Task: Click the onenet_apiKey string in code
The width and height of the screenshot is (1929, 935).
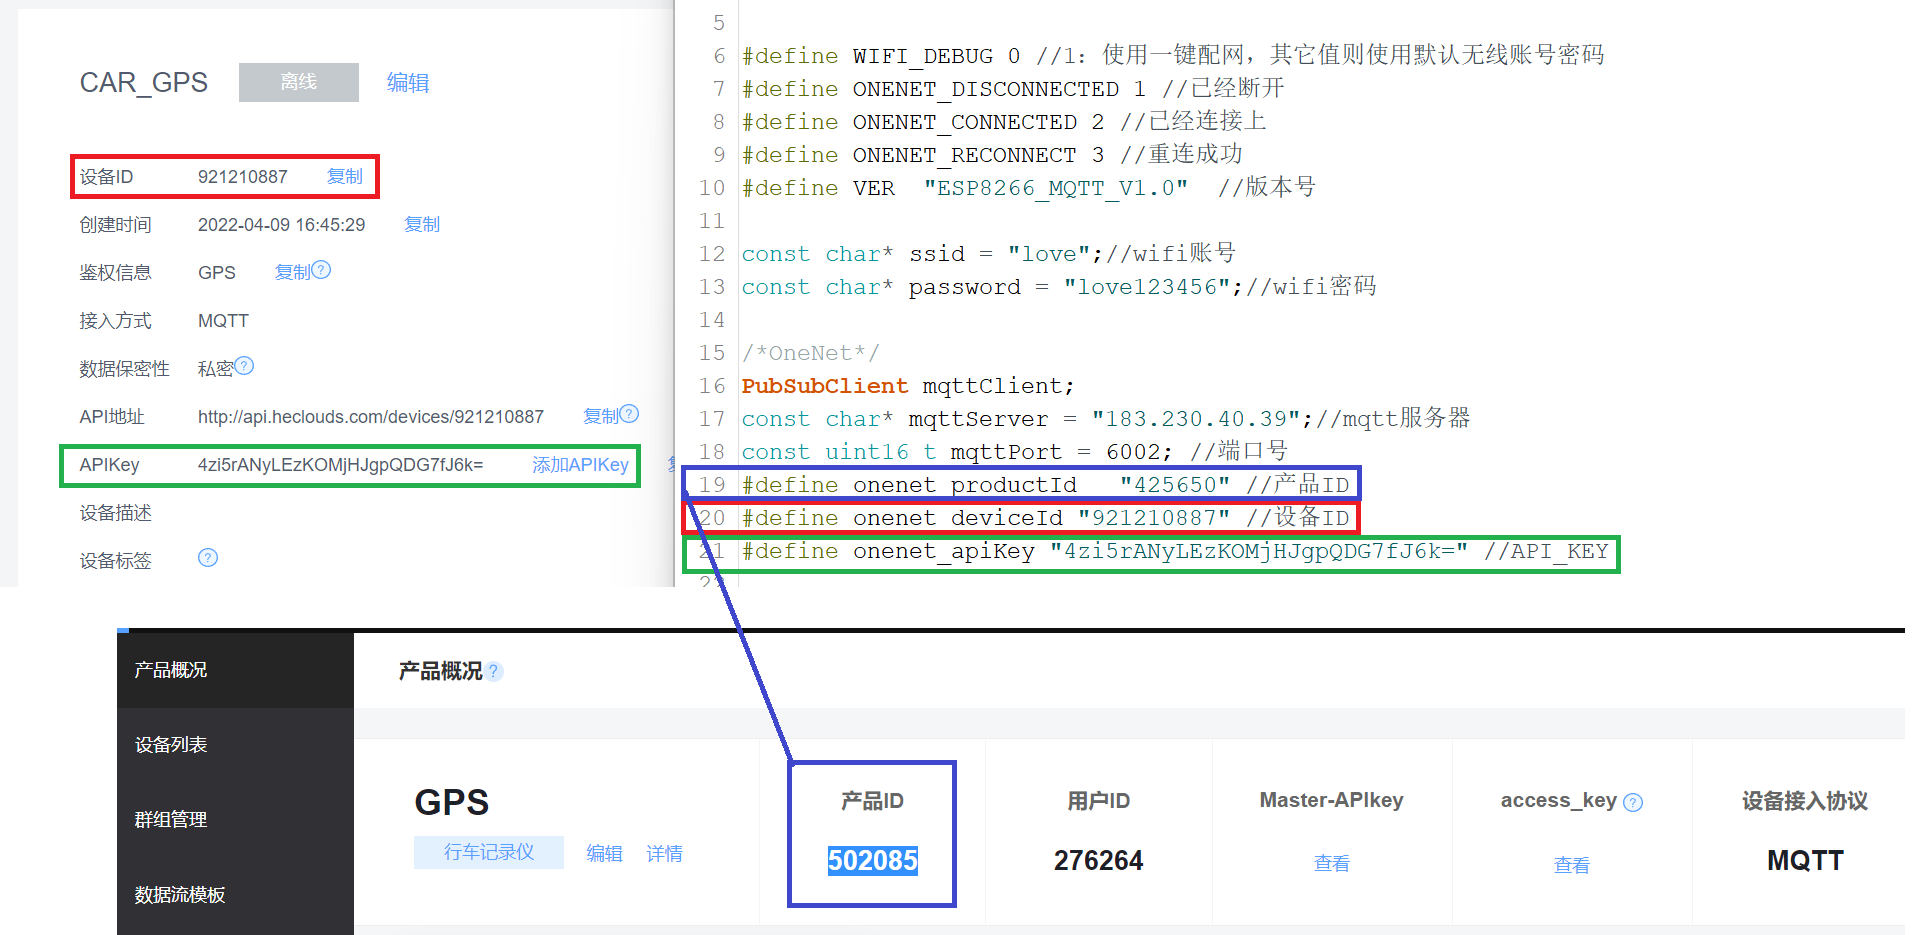Action: coord(1259,551)
